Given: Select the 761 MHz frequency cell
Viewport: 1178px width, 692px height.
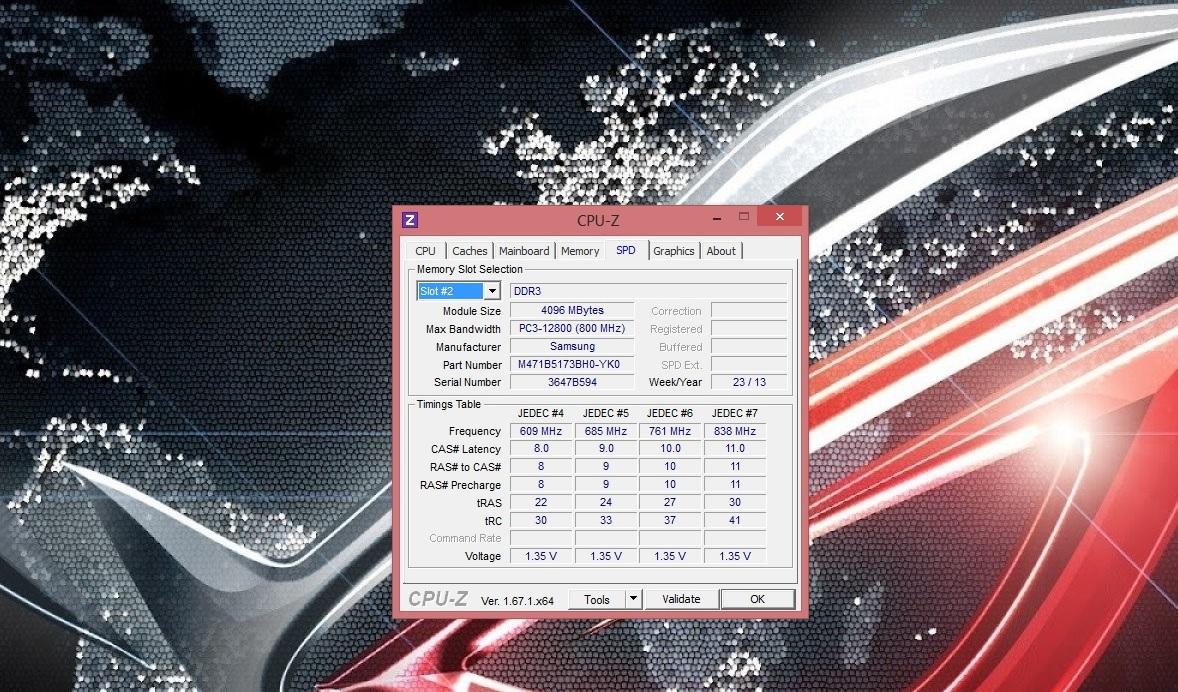Looking at the screenshot, I should tap(670, 431).
